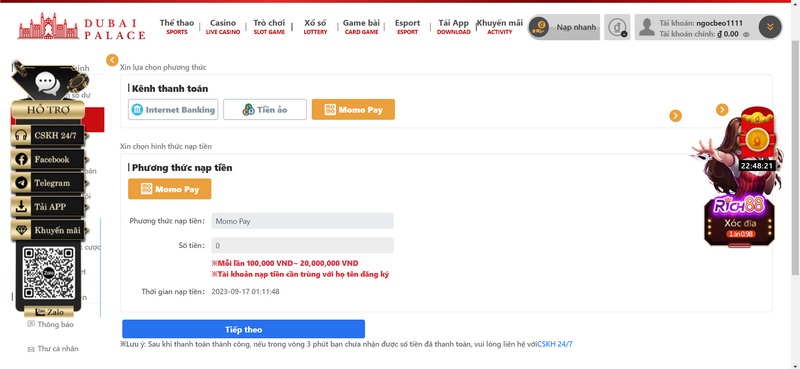800x369 pixels.
Task: Click the upper orange arrow near red envelope
Action: click(x=721, y=110)
